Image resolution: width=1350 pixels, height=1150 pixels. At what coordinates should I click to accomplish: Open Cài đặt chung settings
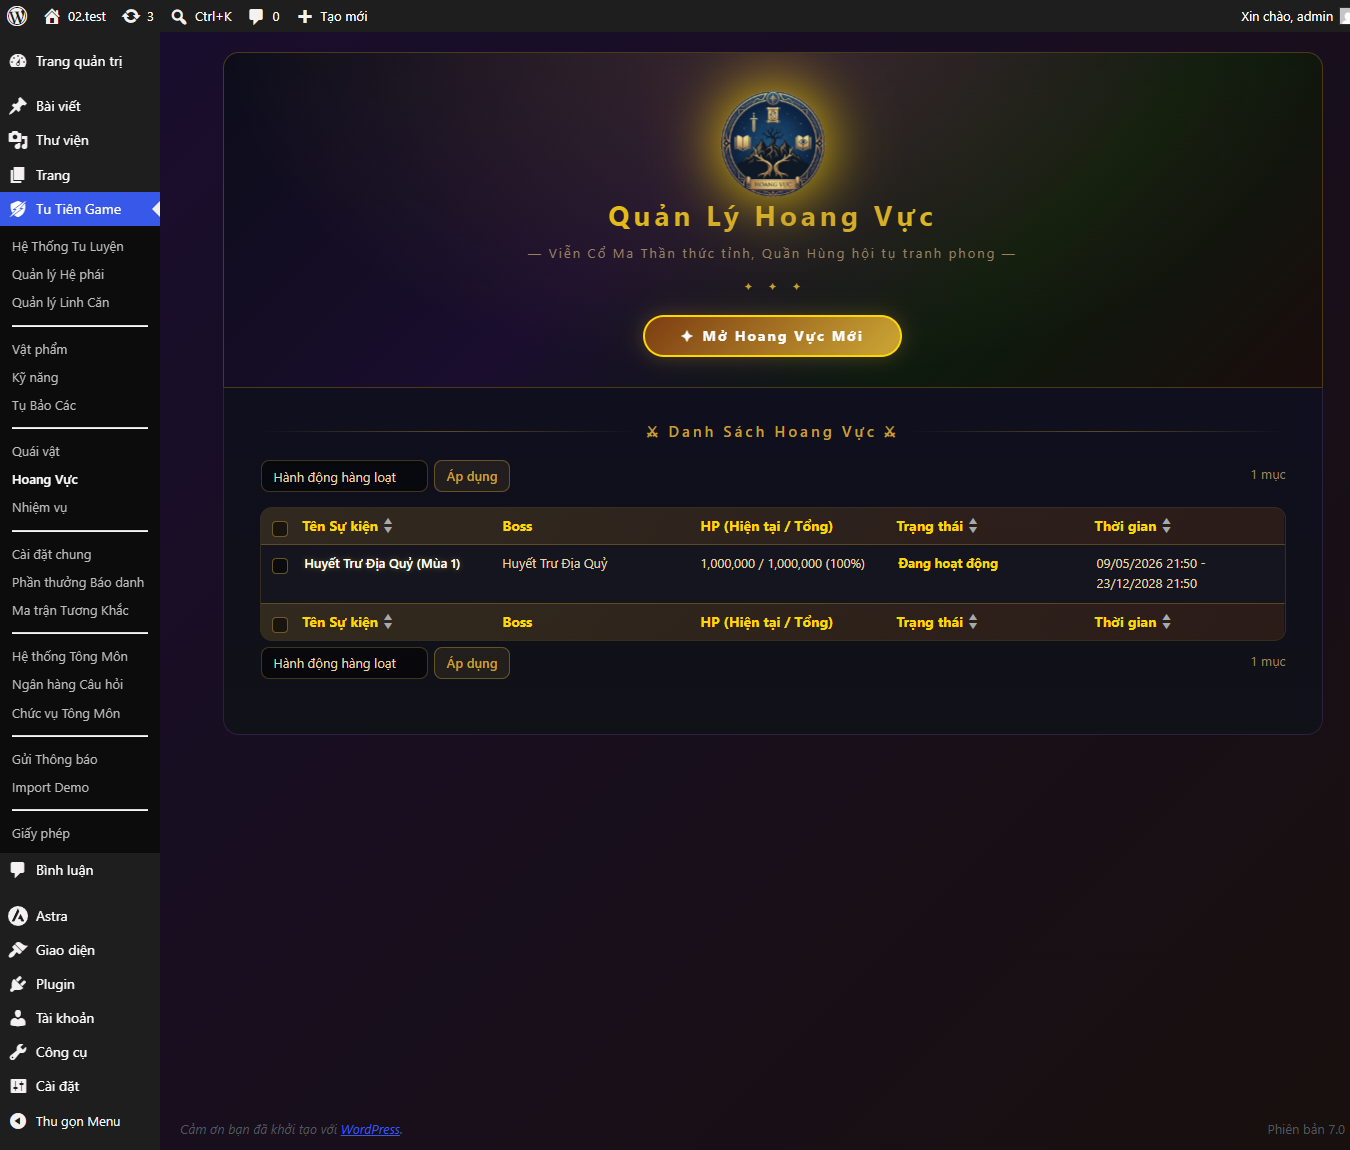pyautogui.click(x=52, y=554)
